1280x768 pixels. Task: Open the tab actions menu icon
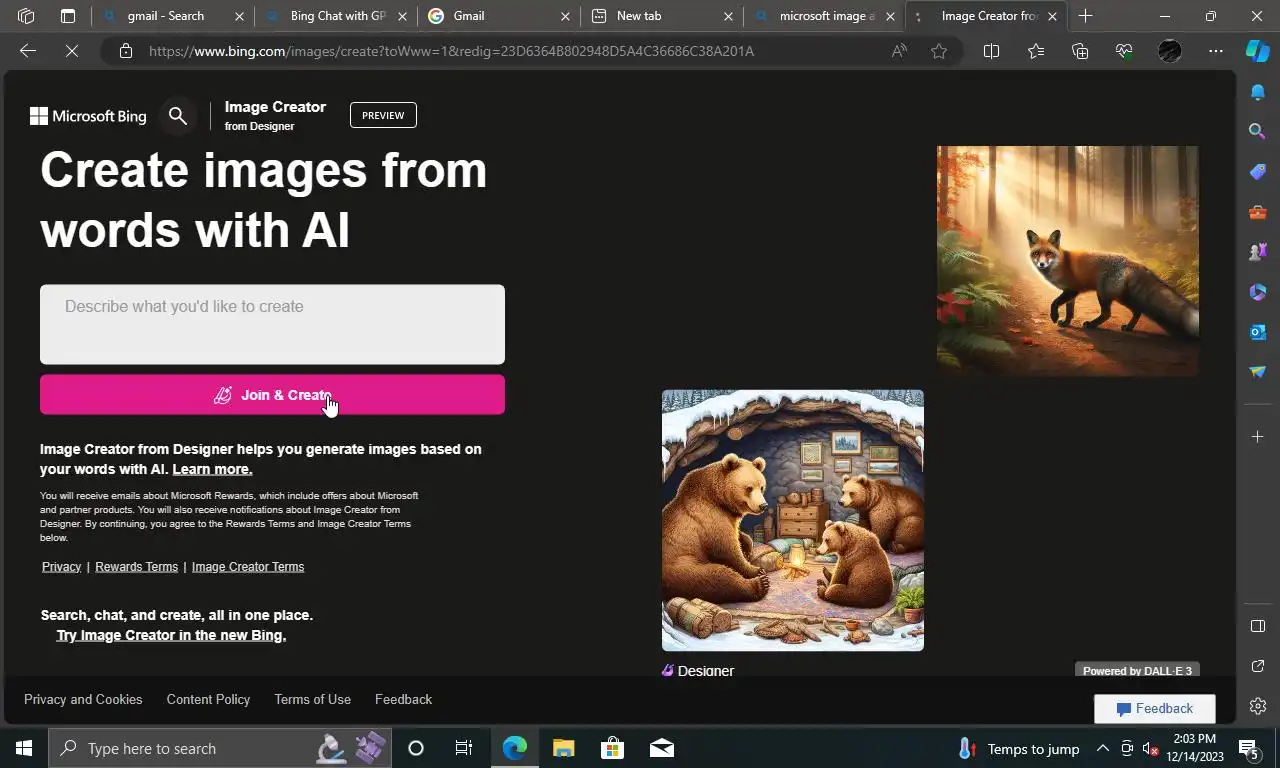[68, 16]
